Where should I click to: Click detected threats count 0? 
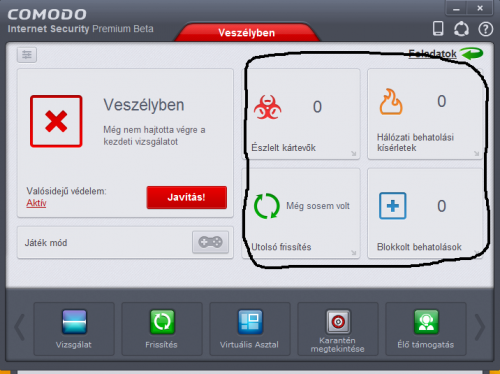click(x=317, y=107)
